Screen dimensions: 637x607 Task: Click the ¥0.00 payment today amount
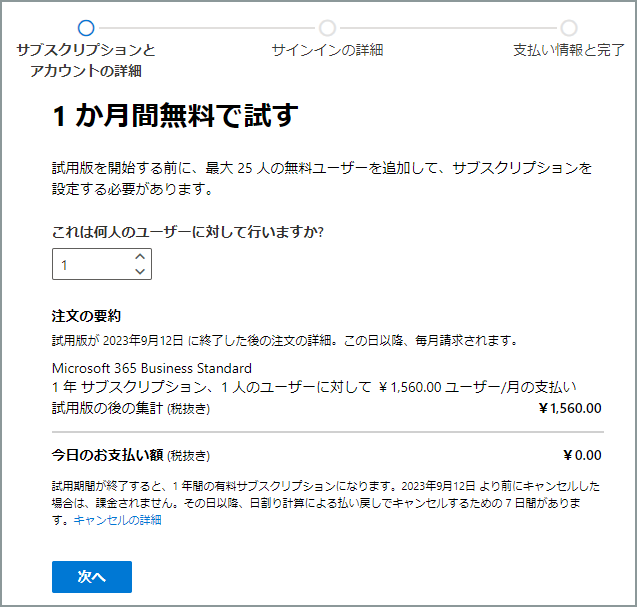click(582, 455)
